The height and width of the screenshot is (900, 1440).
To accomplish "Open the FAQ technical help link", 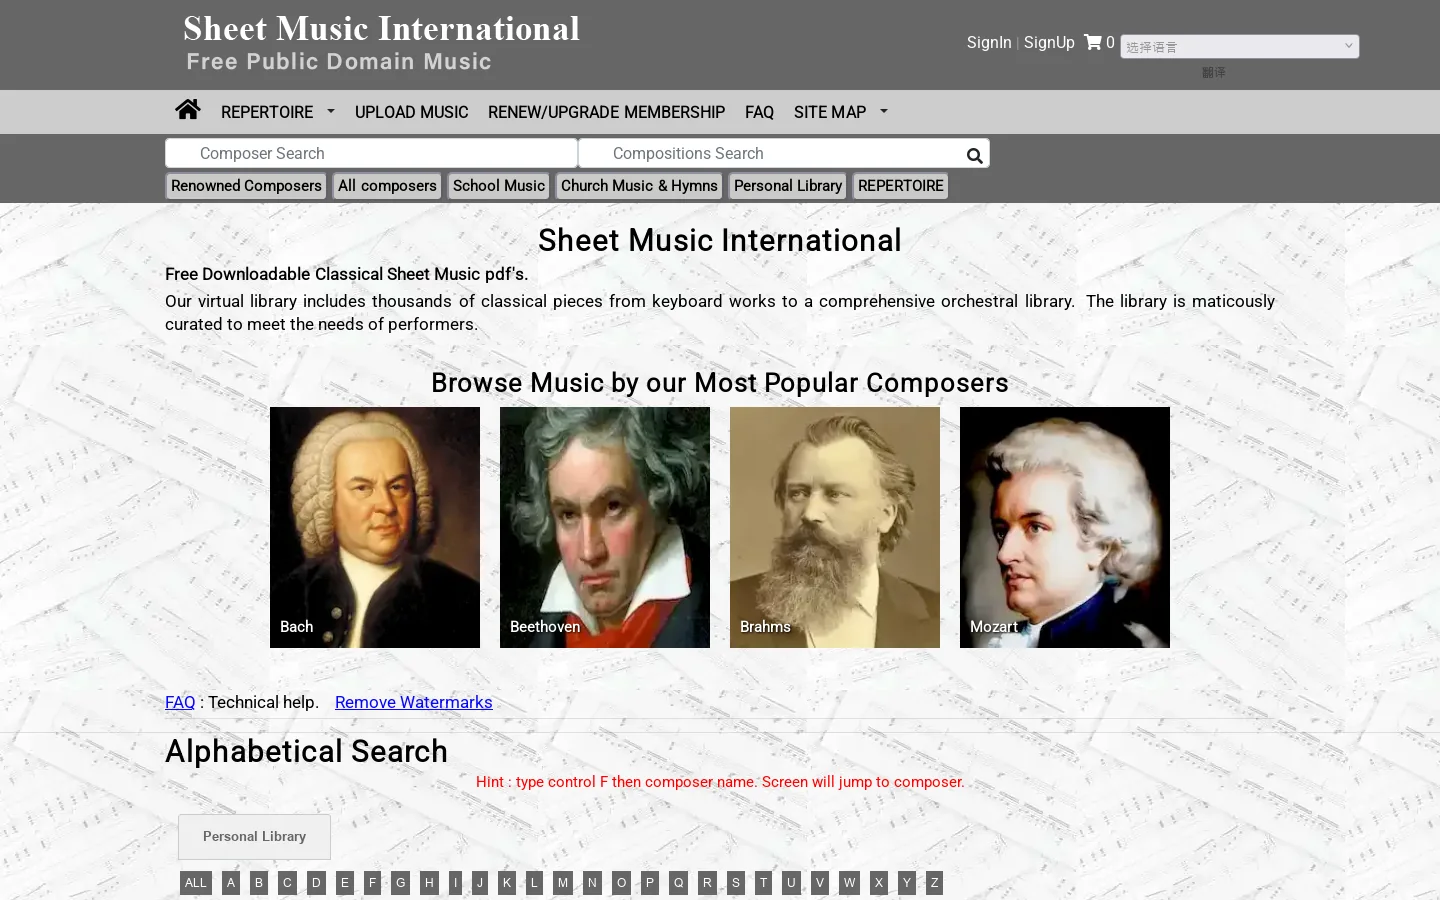I will pyautogui.click(x=180, y=702).
